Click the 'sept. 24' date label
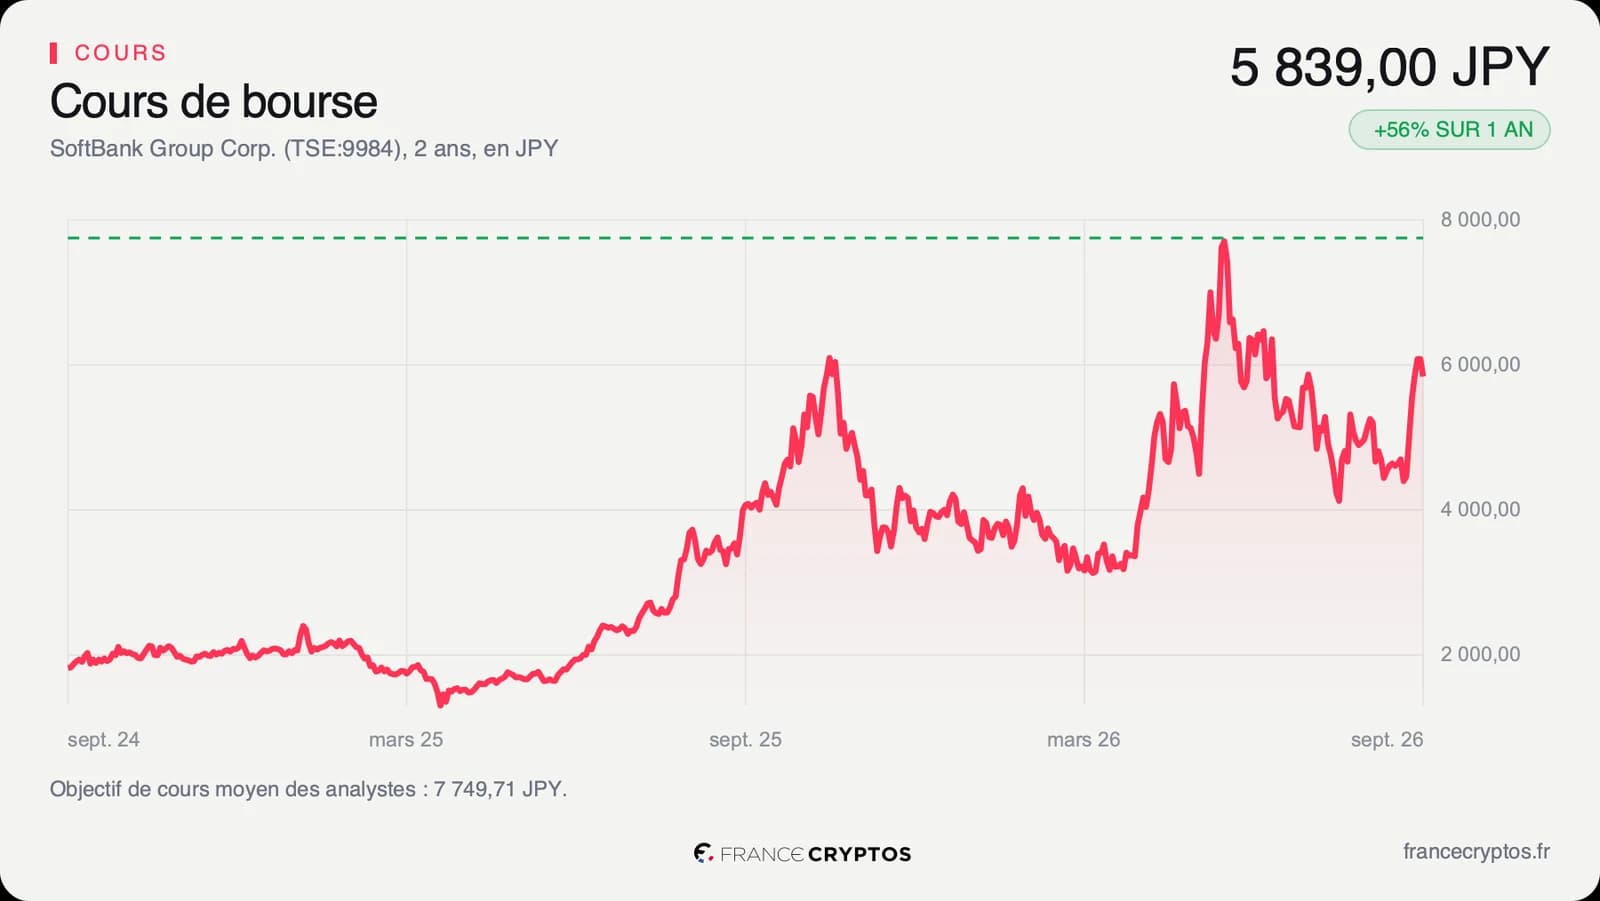 [104, 740]
